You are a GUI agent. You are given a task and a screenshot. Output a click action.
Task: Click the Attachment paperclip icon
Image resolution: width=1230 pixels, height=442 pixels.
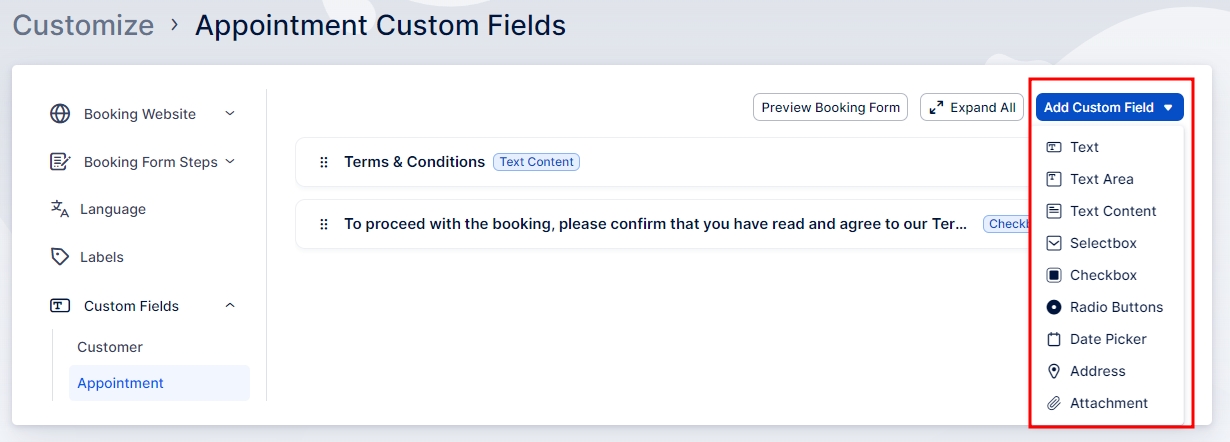click(x=1053, y=403)
